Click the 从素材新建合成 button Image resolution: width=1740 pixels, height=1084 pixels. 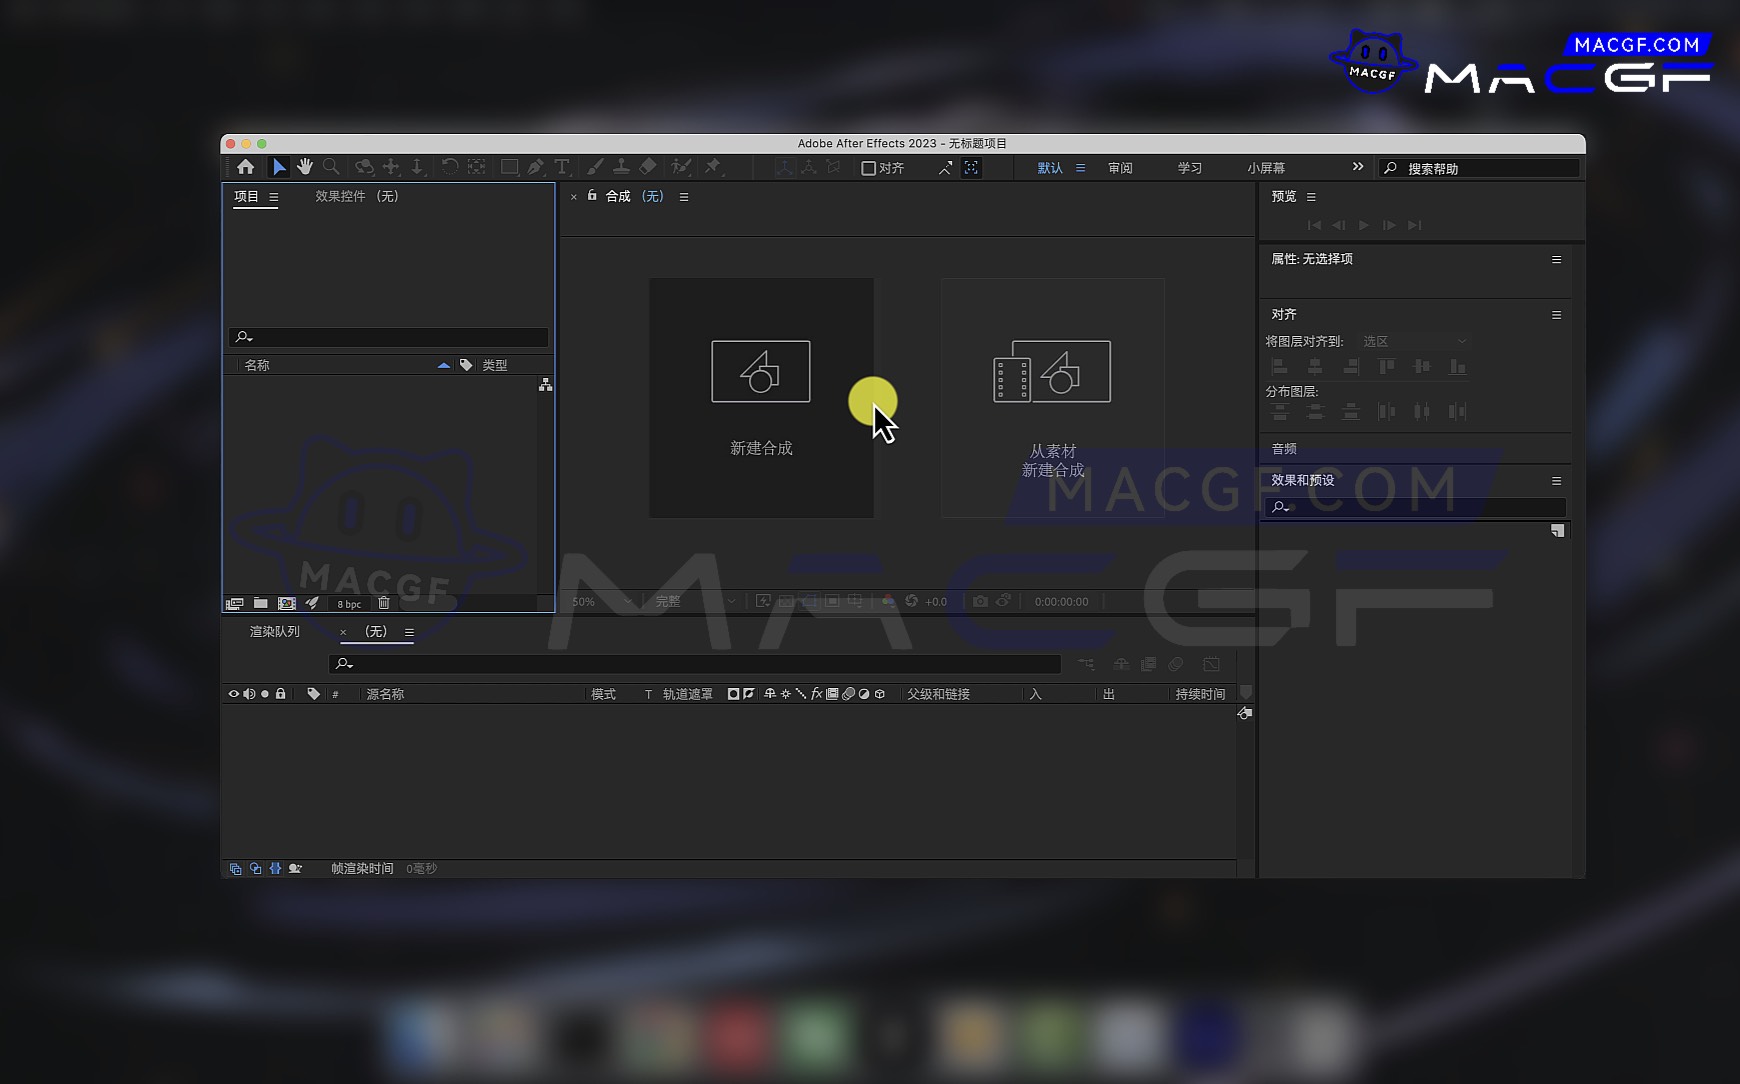(1052, 398)
